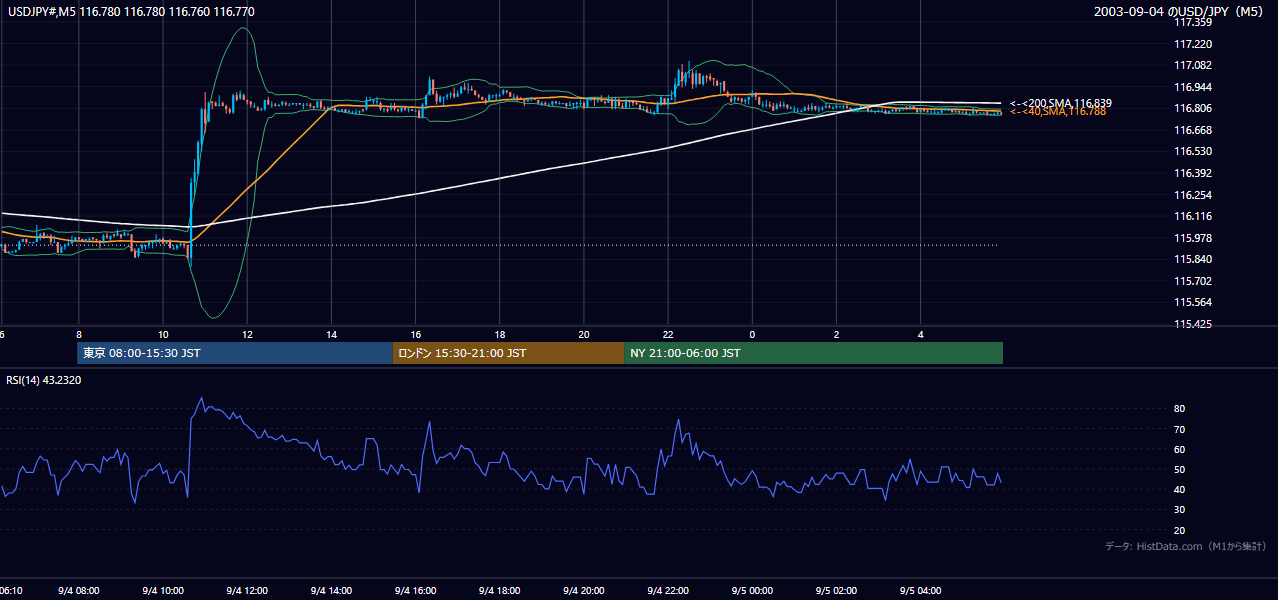Click hour label 18 under the price chart

(499, 334)
